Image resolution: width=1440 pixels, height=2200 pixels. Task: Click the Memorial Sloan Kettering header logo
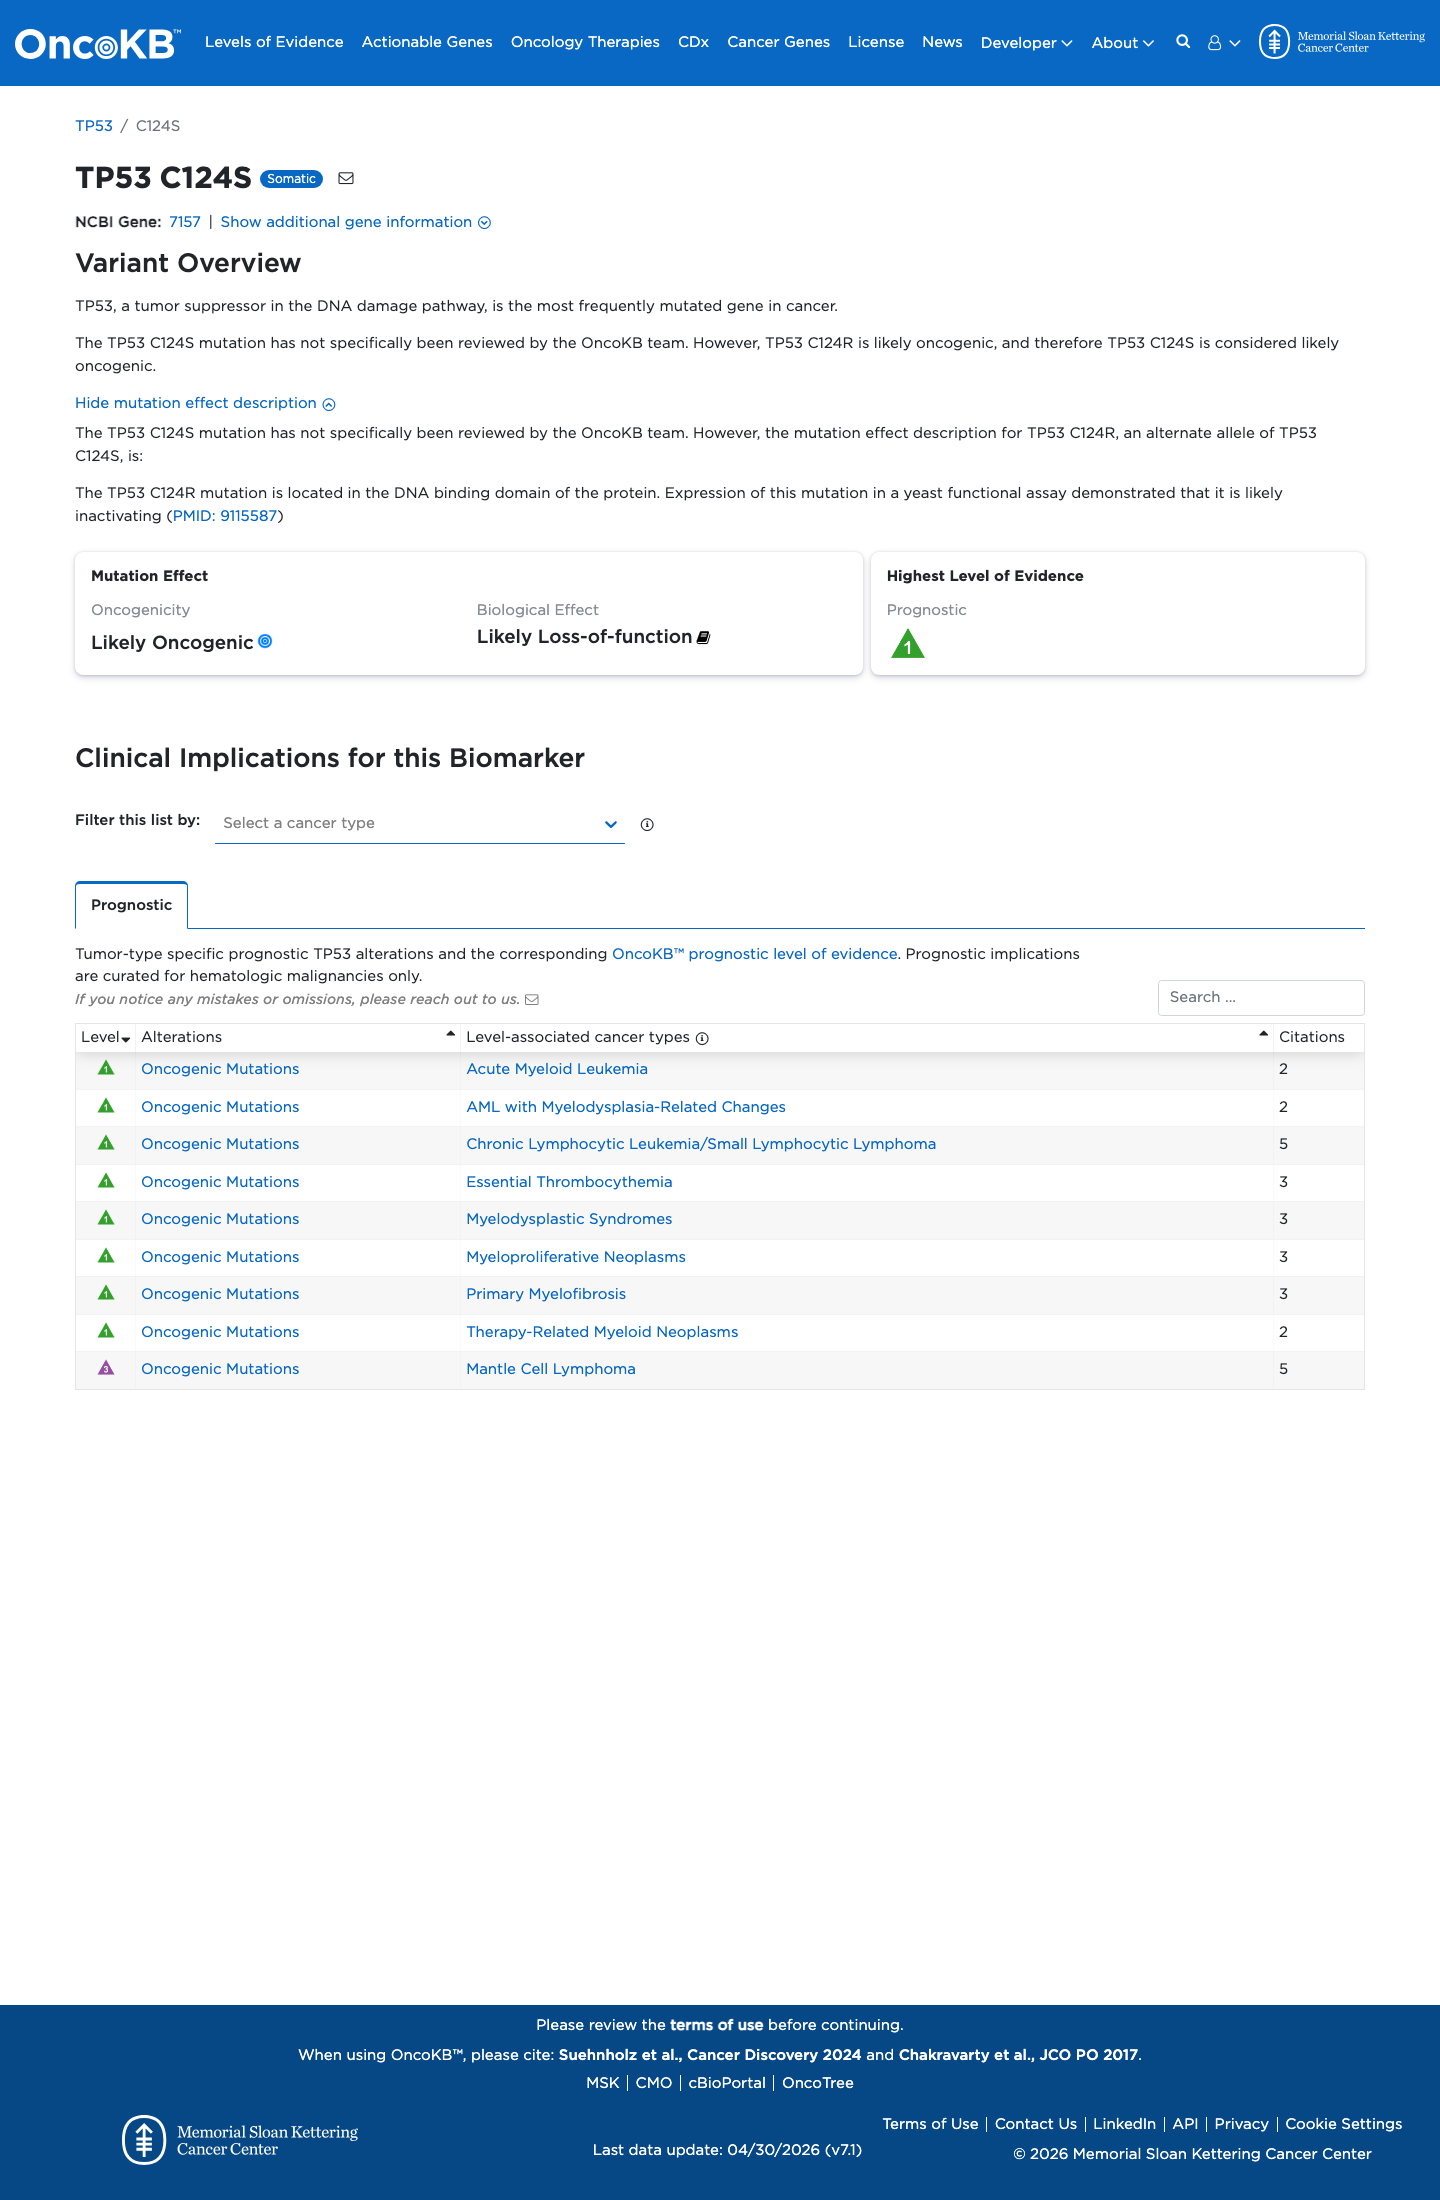1342,42
